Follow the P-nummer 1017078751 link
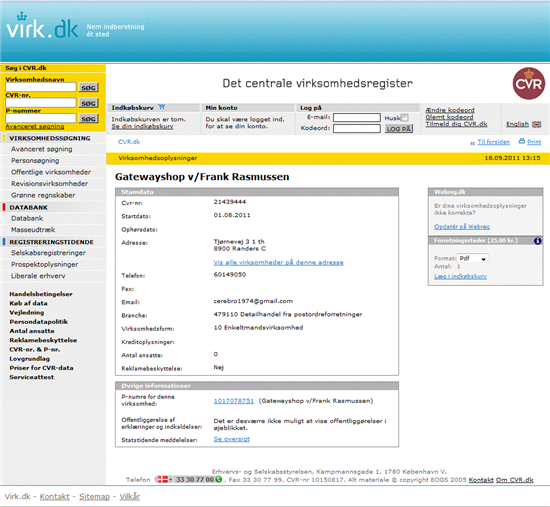This screenshot has height=507, width=550. 234,401
